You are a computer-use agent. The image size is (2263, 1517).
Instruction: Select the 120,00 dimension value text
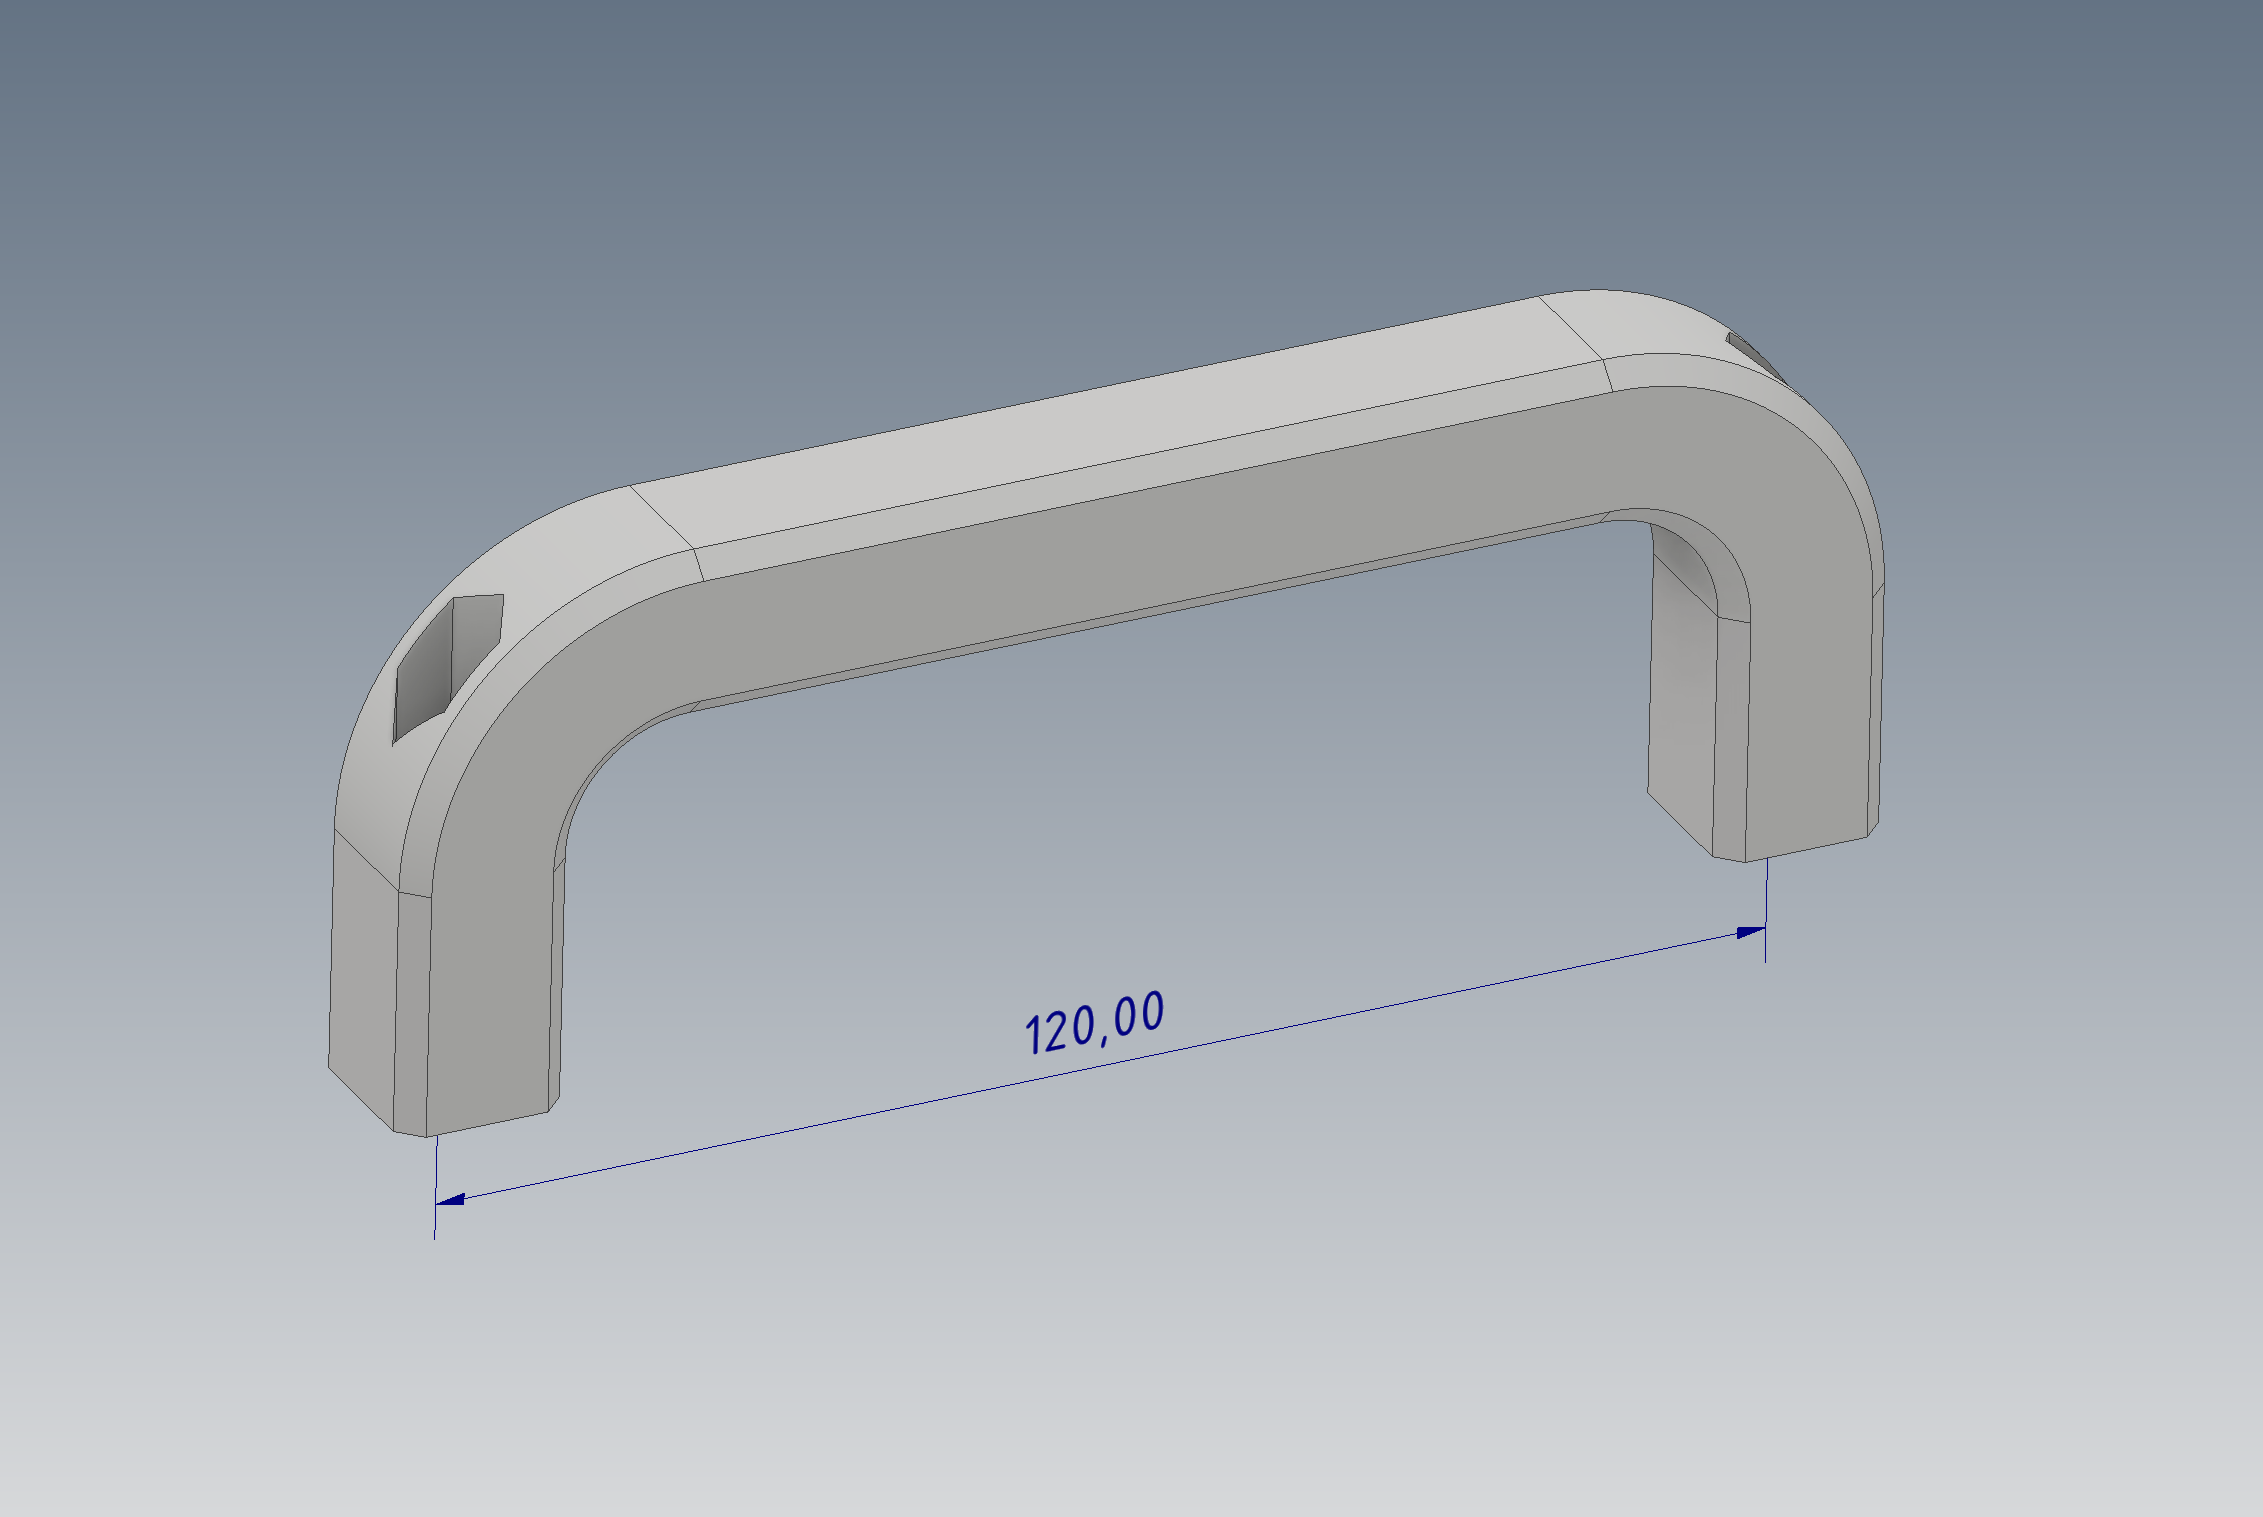(1095, 1023)
